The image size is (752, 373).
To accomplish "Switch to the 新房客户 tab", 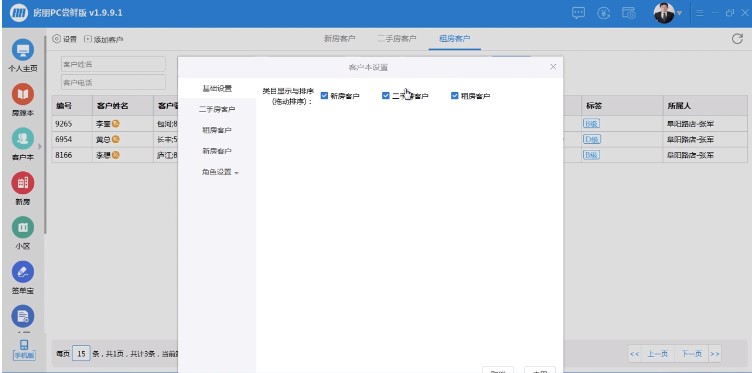I will pos(340,39).
